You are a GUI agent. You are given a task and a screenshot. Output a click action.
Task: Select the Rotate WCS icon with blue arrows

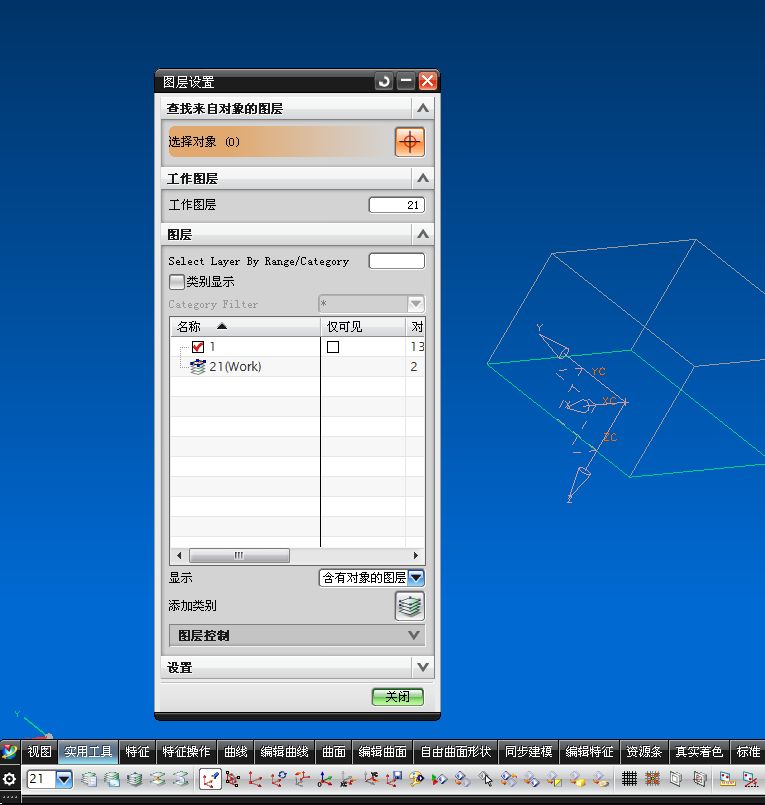click(x=278, y=779)
